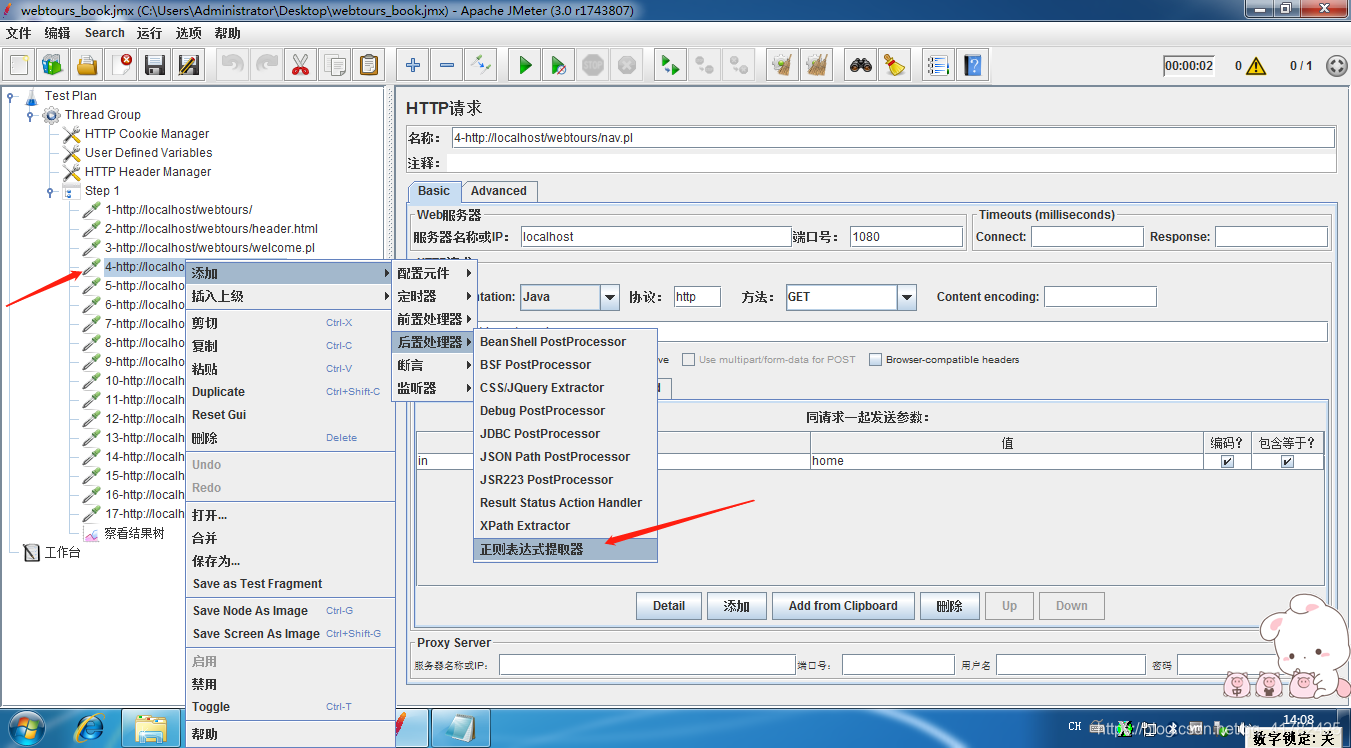1351x748 pixels.
Task: Enable Browser-compatible headers checkbox
Action: click(x=876, y=360)
